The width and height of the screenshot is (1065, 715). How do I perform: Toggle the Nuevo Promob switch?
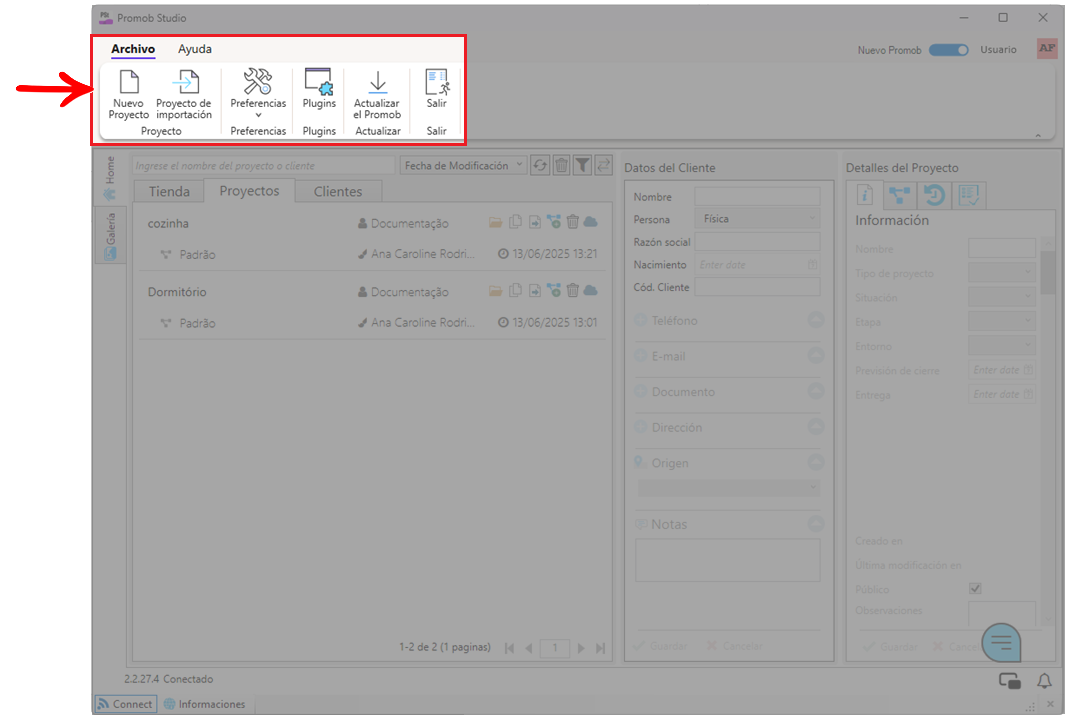click(x=948, y=50)
